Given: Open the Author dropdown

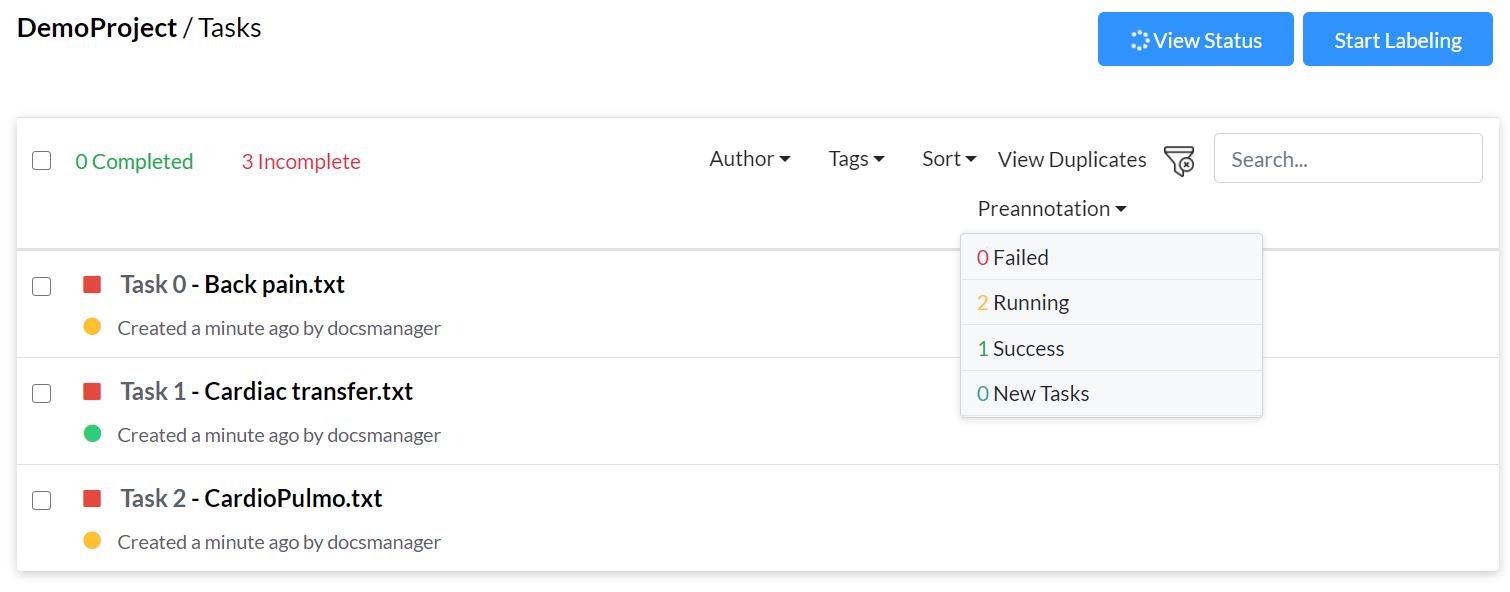Looking at the screenshot, I should point(750,159).
